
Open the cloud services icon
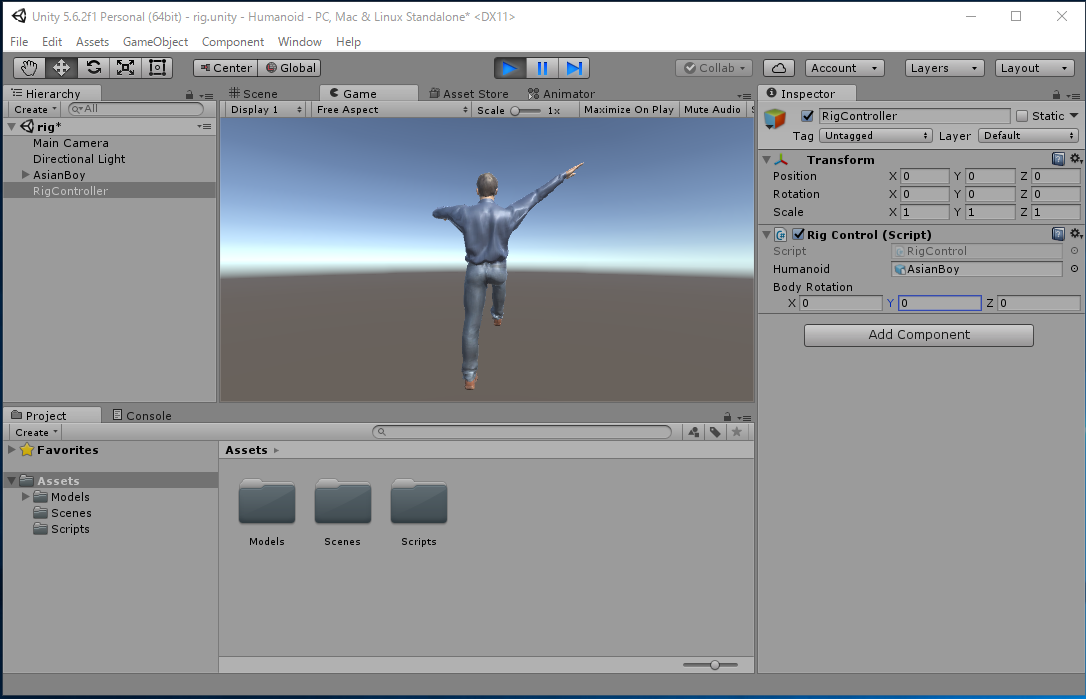779,68
